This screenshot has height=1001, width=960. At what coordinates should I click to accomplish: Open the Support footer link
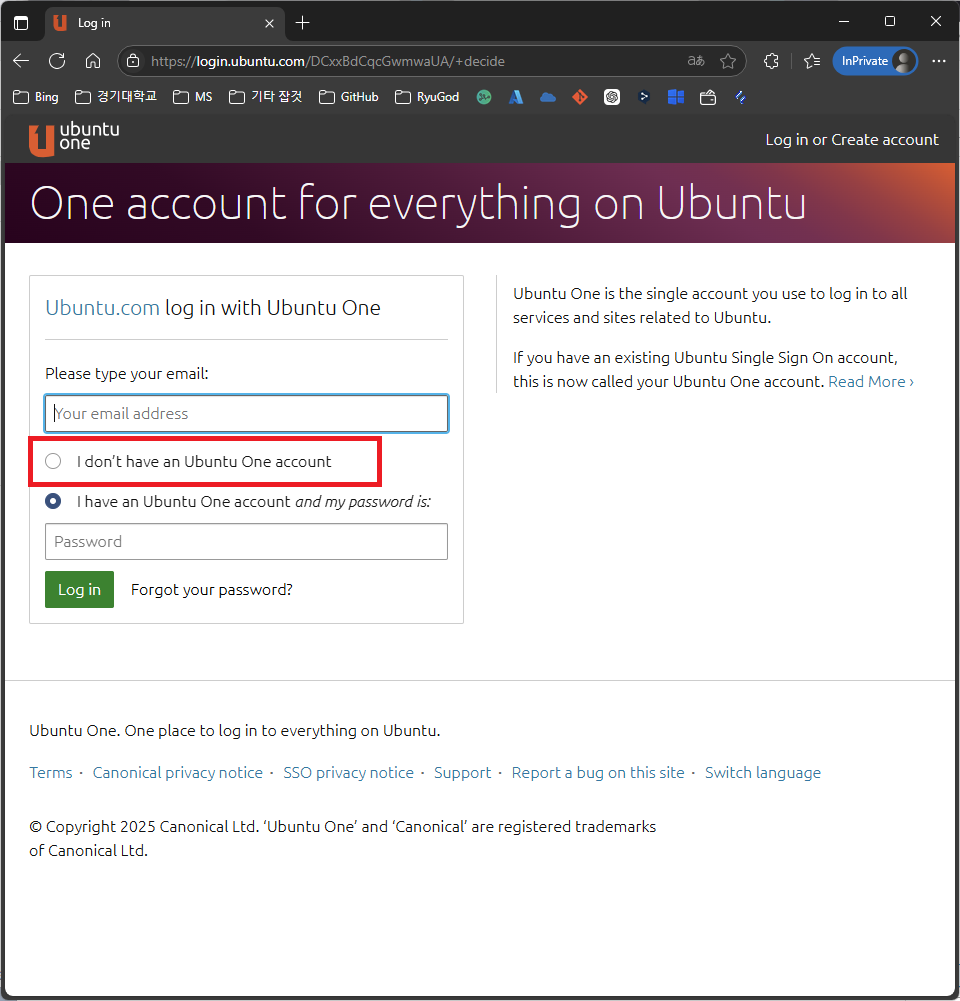463,772
